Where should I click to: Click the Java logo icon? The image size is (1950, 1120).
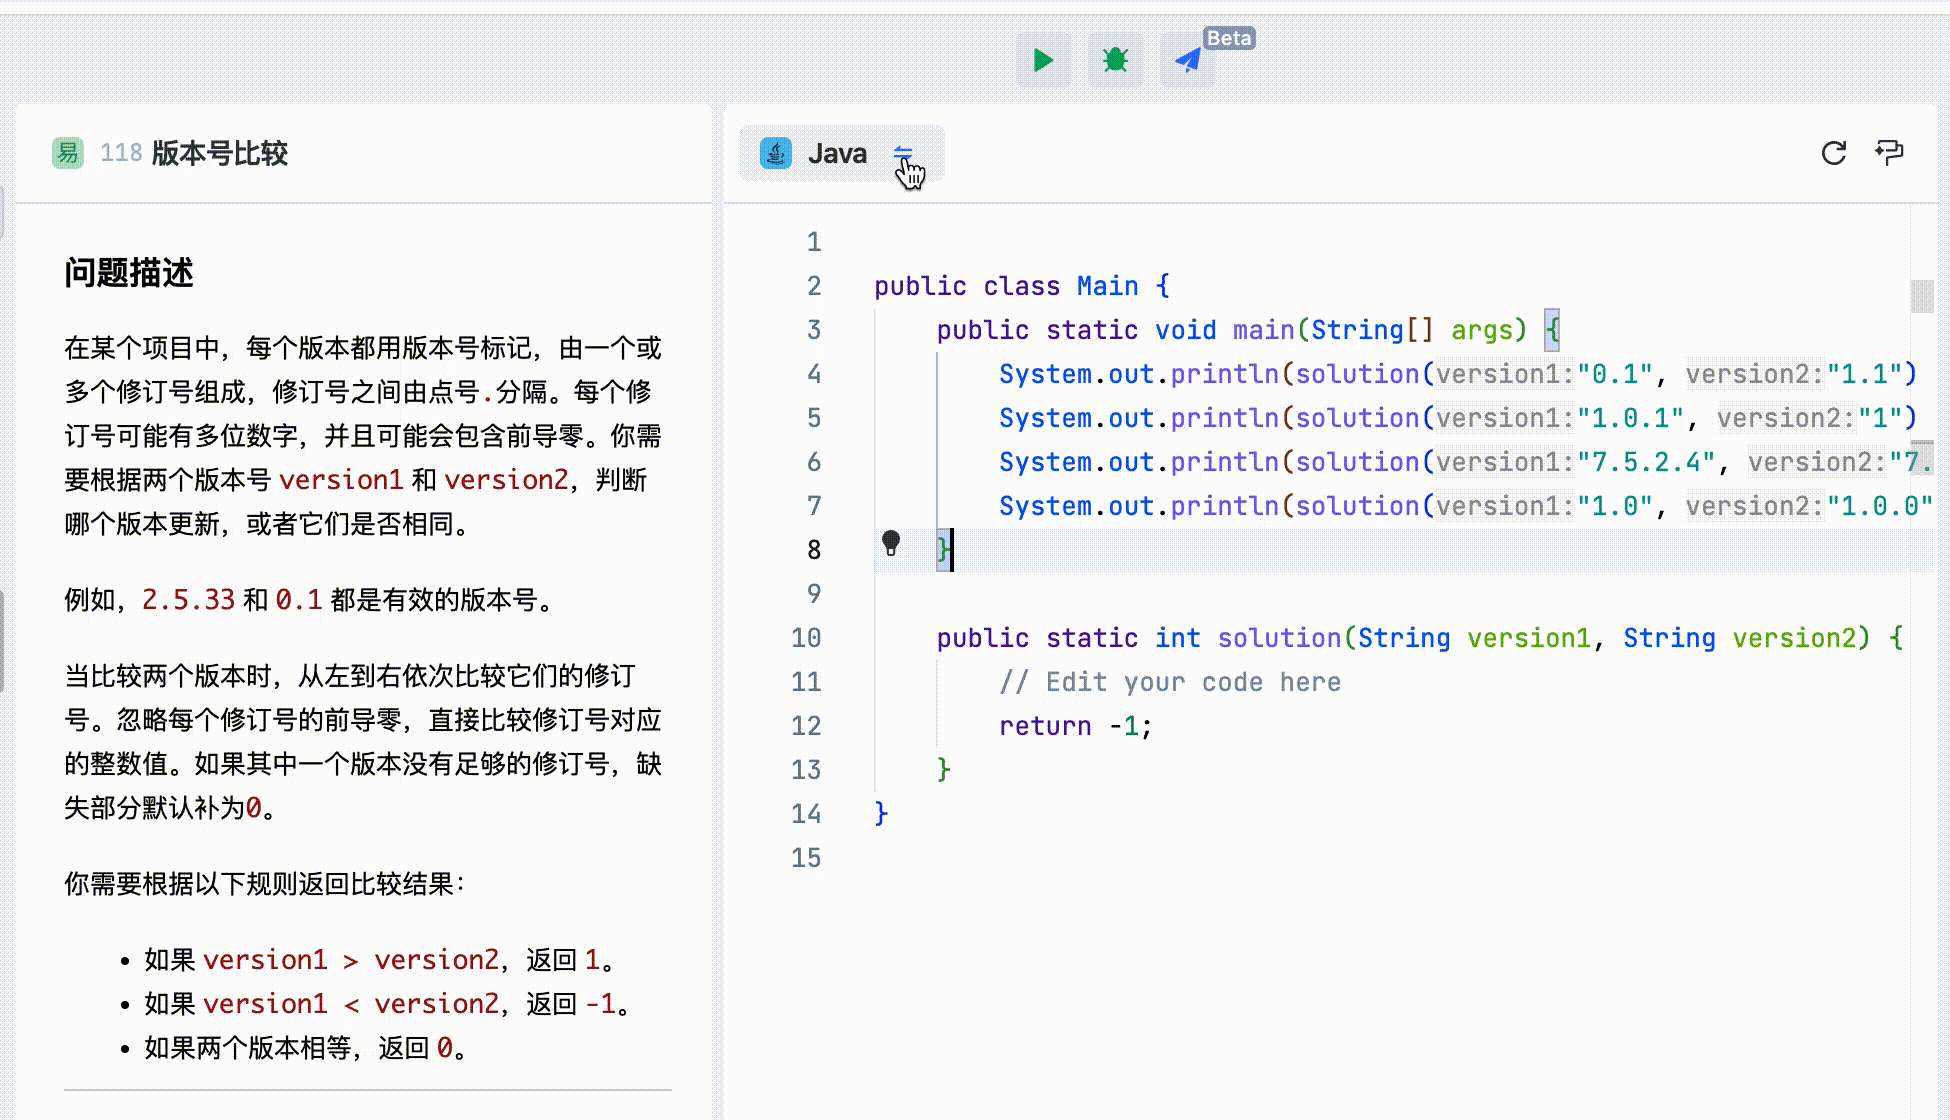[776, 153]
